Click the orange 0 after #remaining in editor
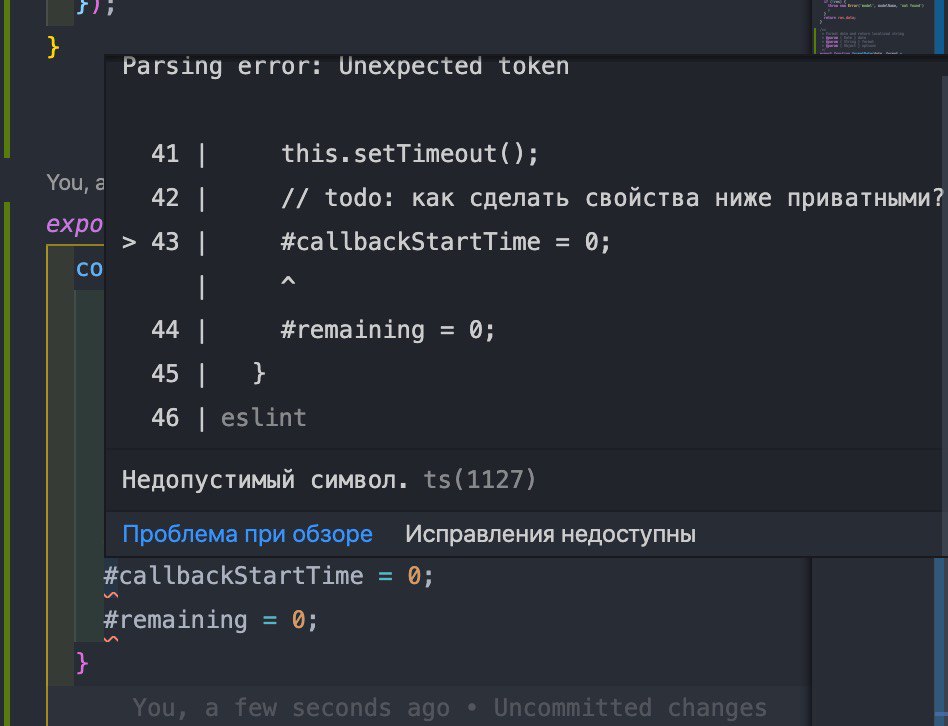 click(x=298, y=620)
